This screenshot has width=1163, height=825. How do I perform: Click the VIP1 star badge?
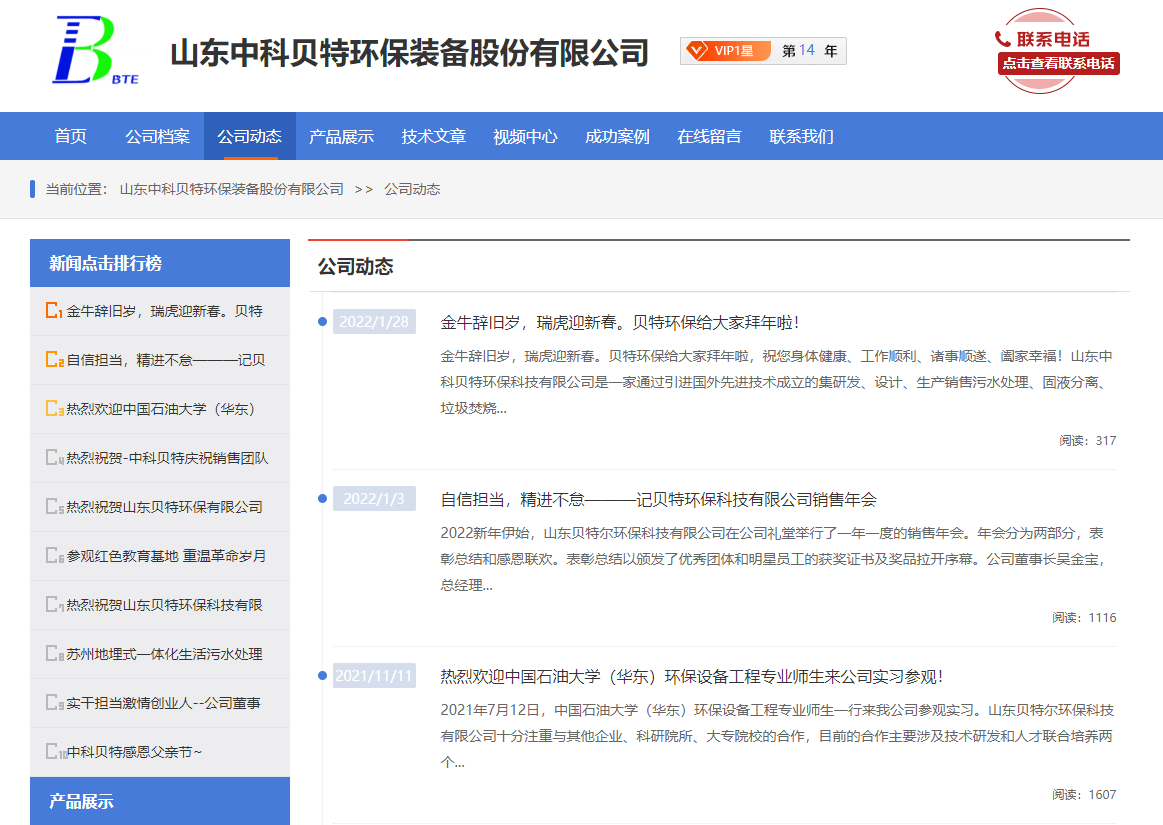point(726,51)
